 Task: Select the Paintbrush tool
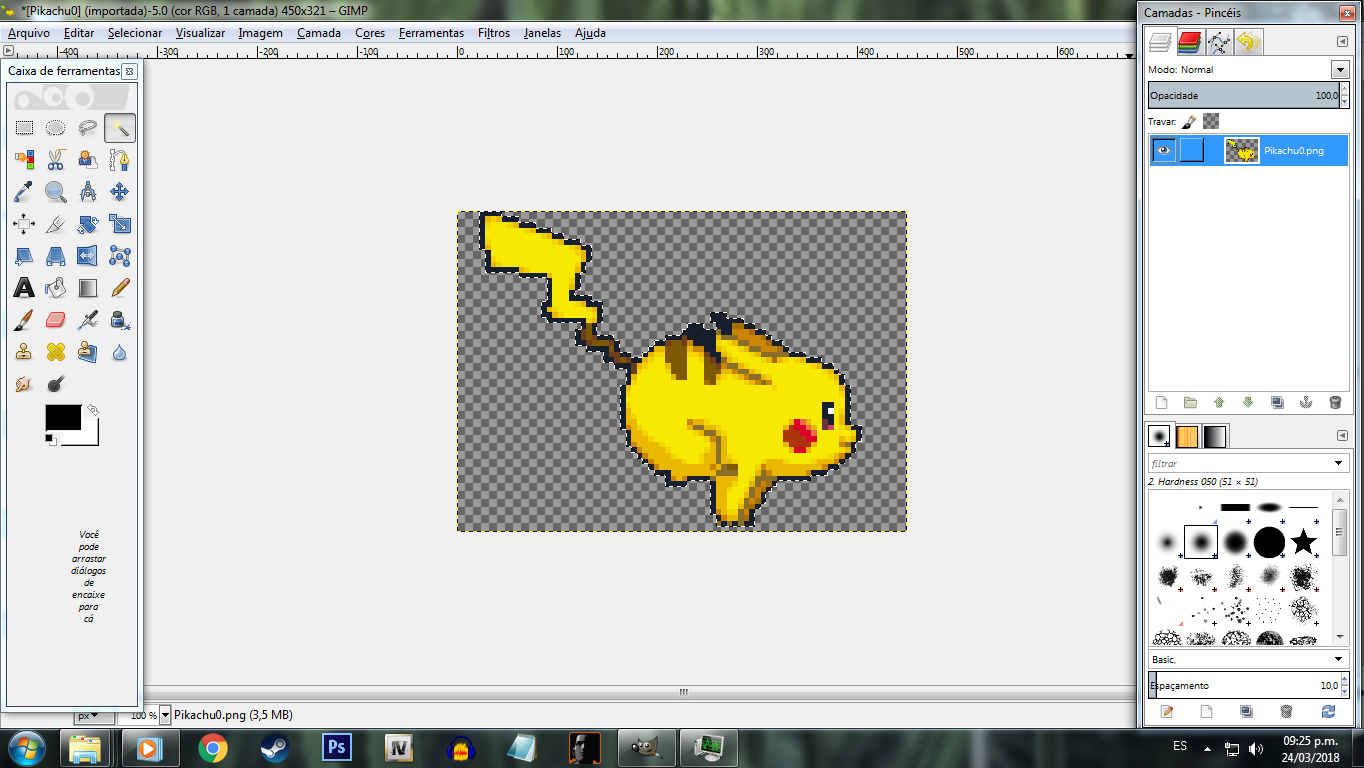[24, 320]
